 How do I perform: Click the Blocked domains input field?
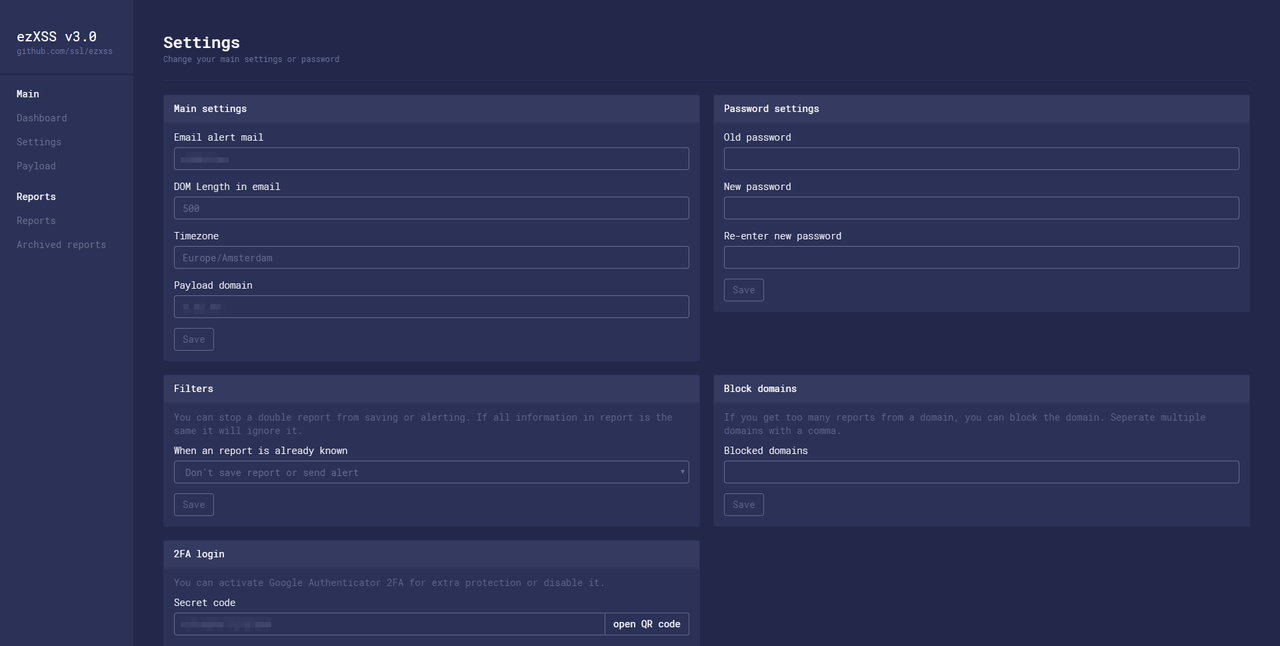coord(981,472)
